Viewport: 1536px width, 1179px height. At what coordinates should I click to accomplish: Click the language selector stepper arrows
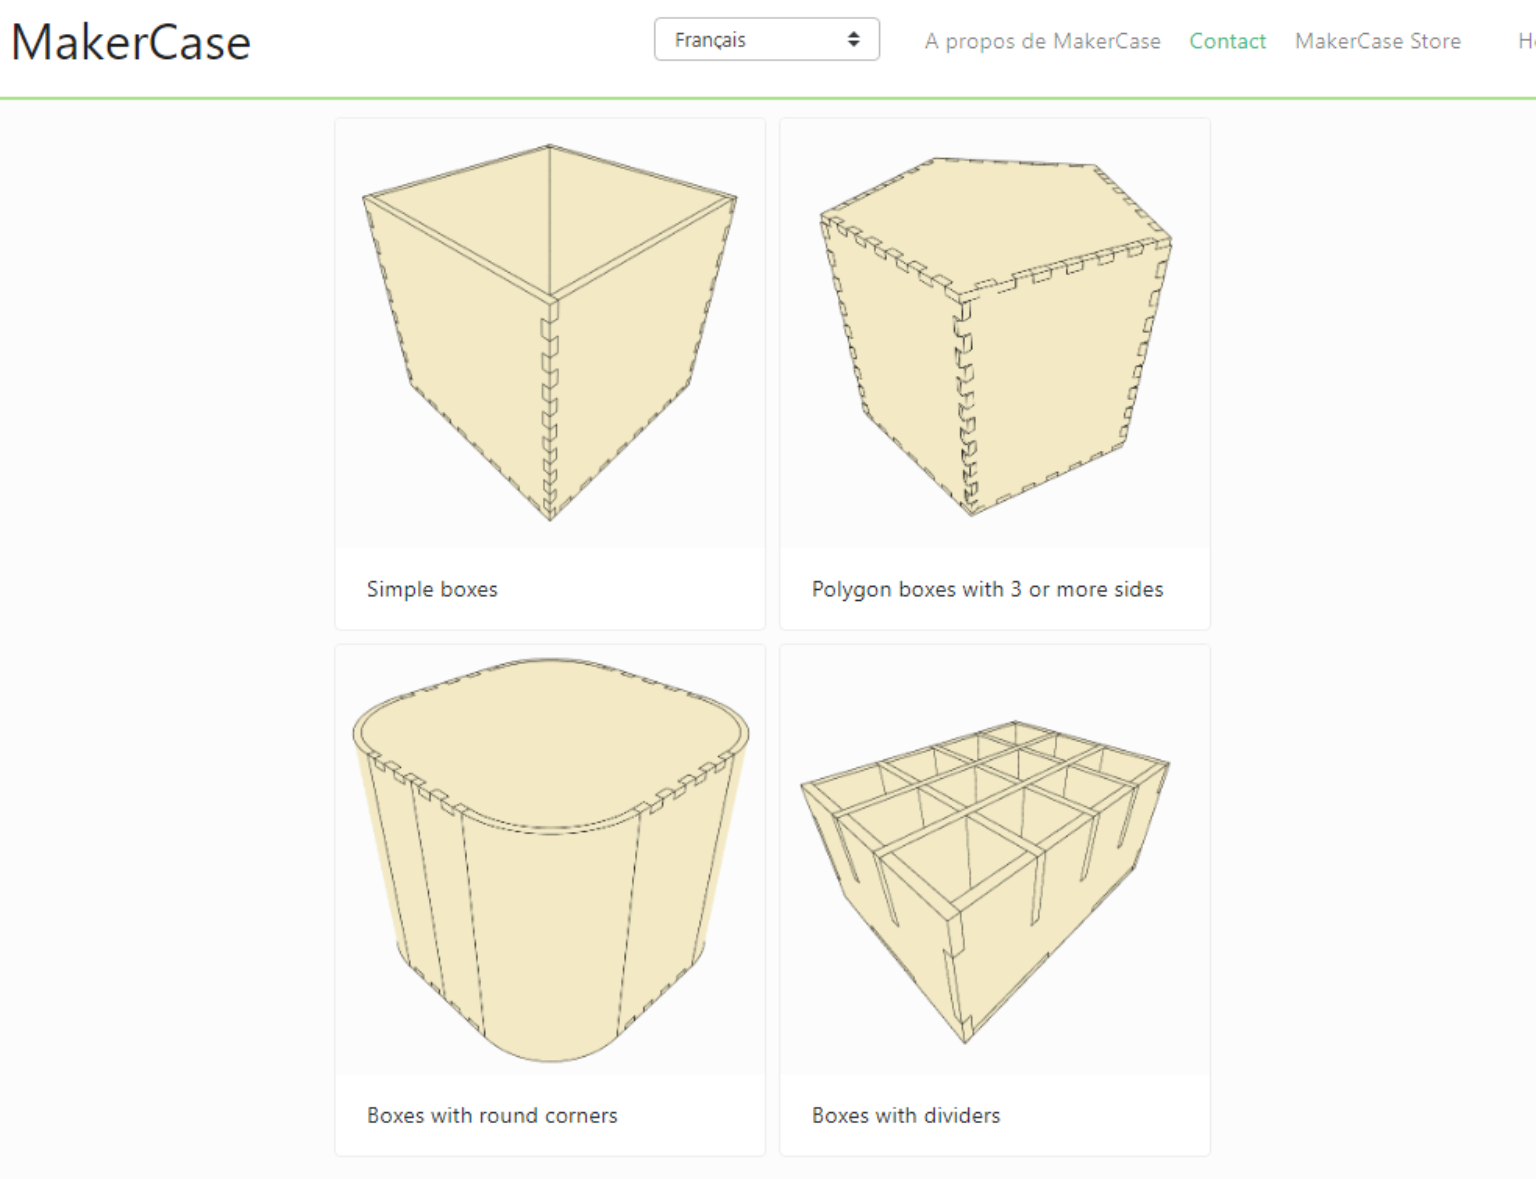click(x=853, y=39)
